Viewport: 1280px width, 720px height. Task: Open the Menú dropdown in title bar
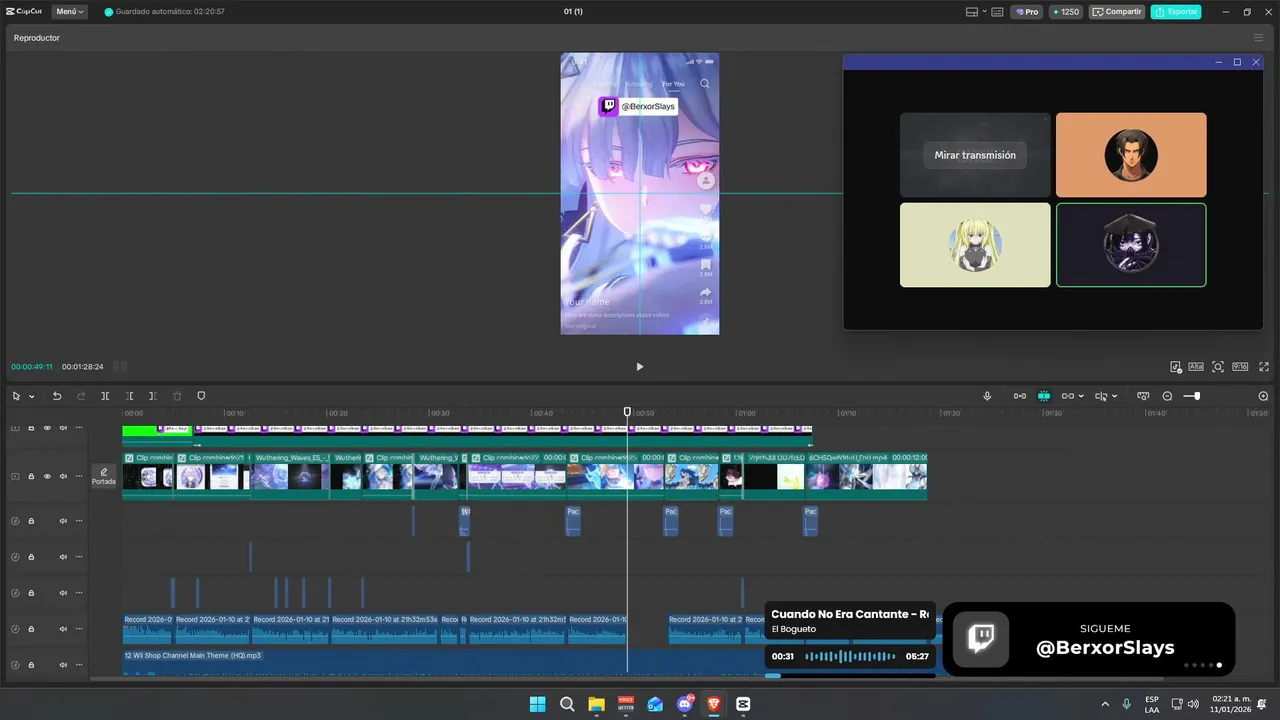pos(70,12)
